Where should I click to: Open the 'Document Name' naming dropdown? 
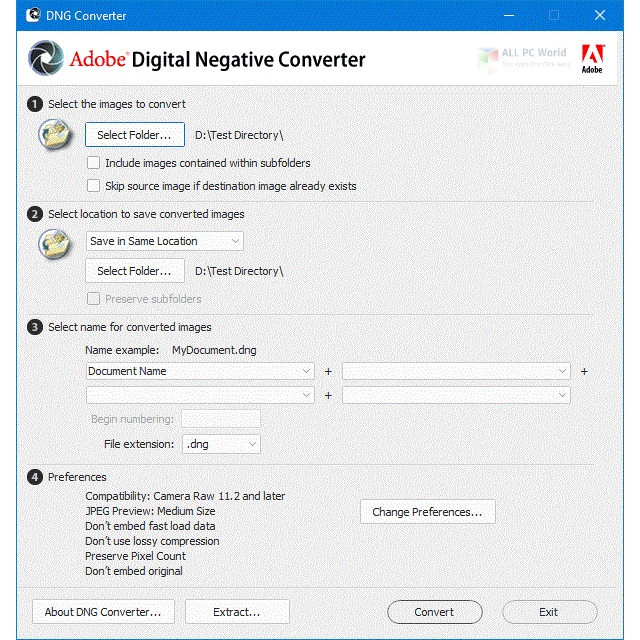tap(200, 371)
